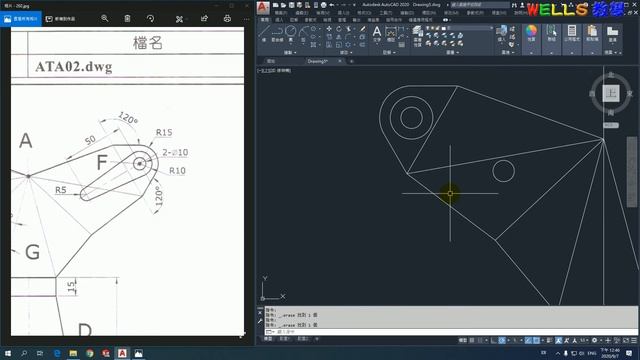Add a new drawing tab with plus
Viewport: 640px width, 360px height.
tap(351, 61)
